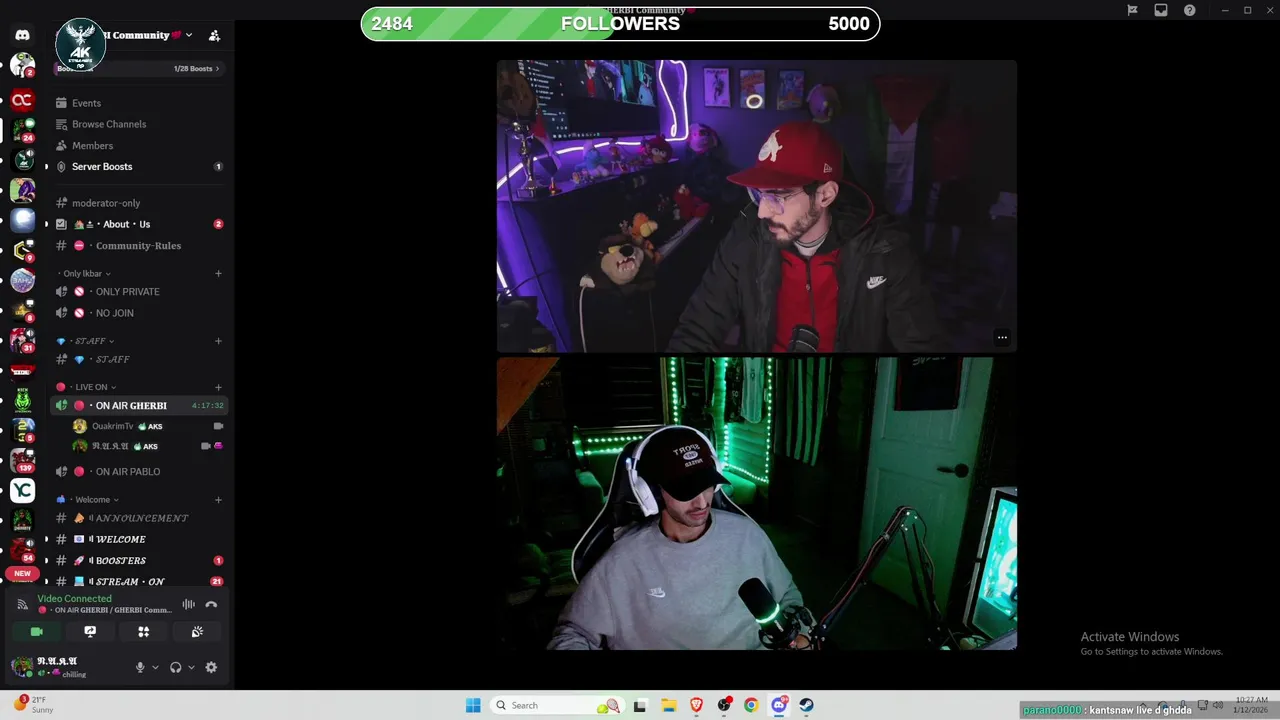Select ON AIR GHERBI voice channel
1280x720 pixels.
(x=139, y=405)
